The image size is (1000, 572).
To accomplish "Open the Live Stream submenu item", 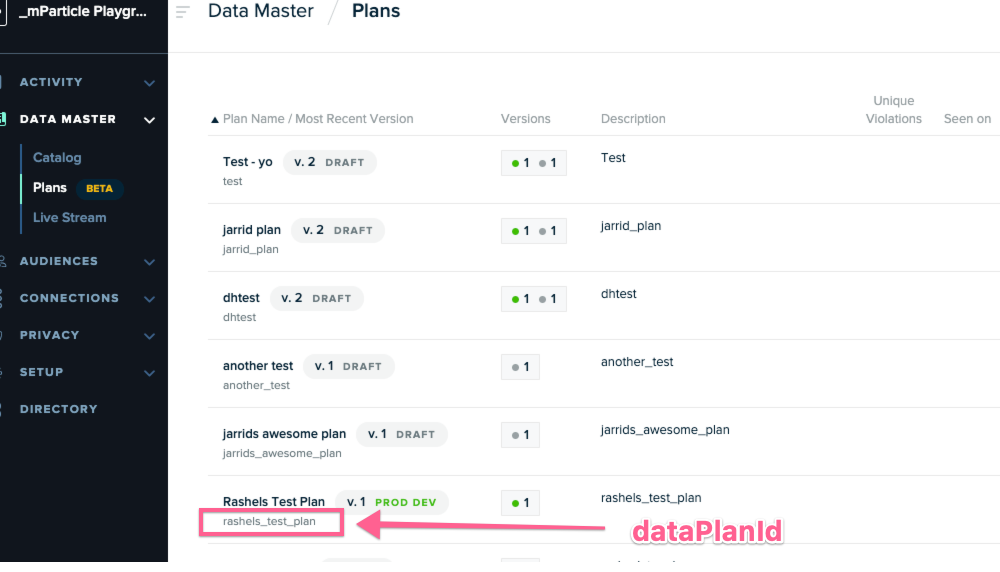I will tap(70, 217).
